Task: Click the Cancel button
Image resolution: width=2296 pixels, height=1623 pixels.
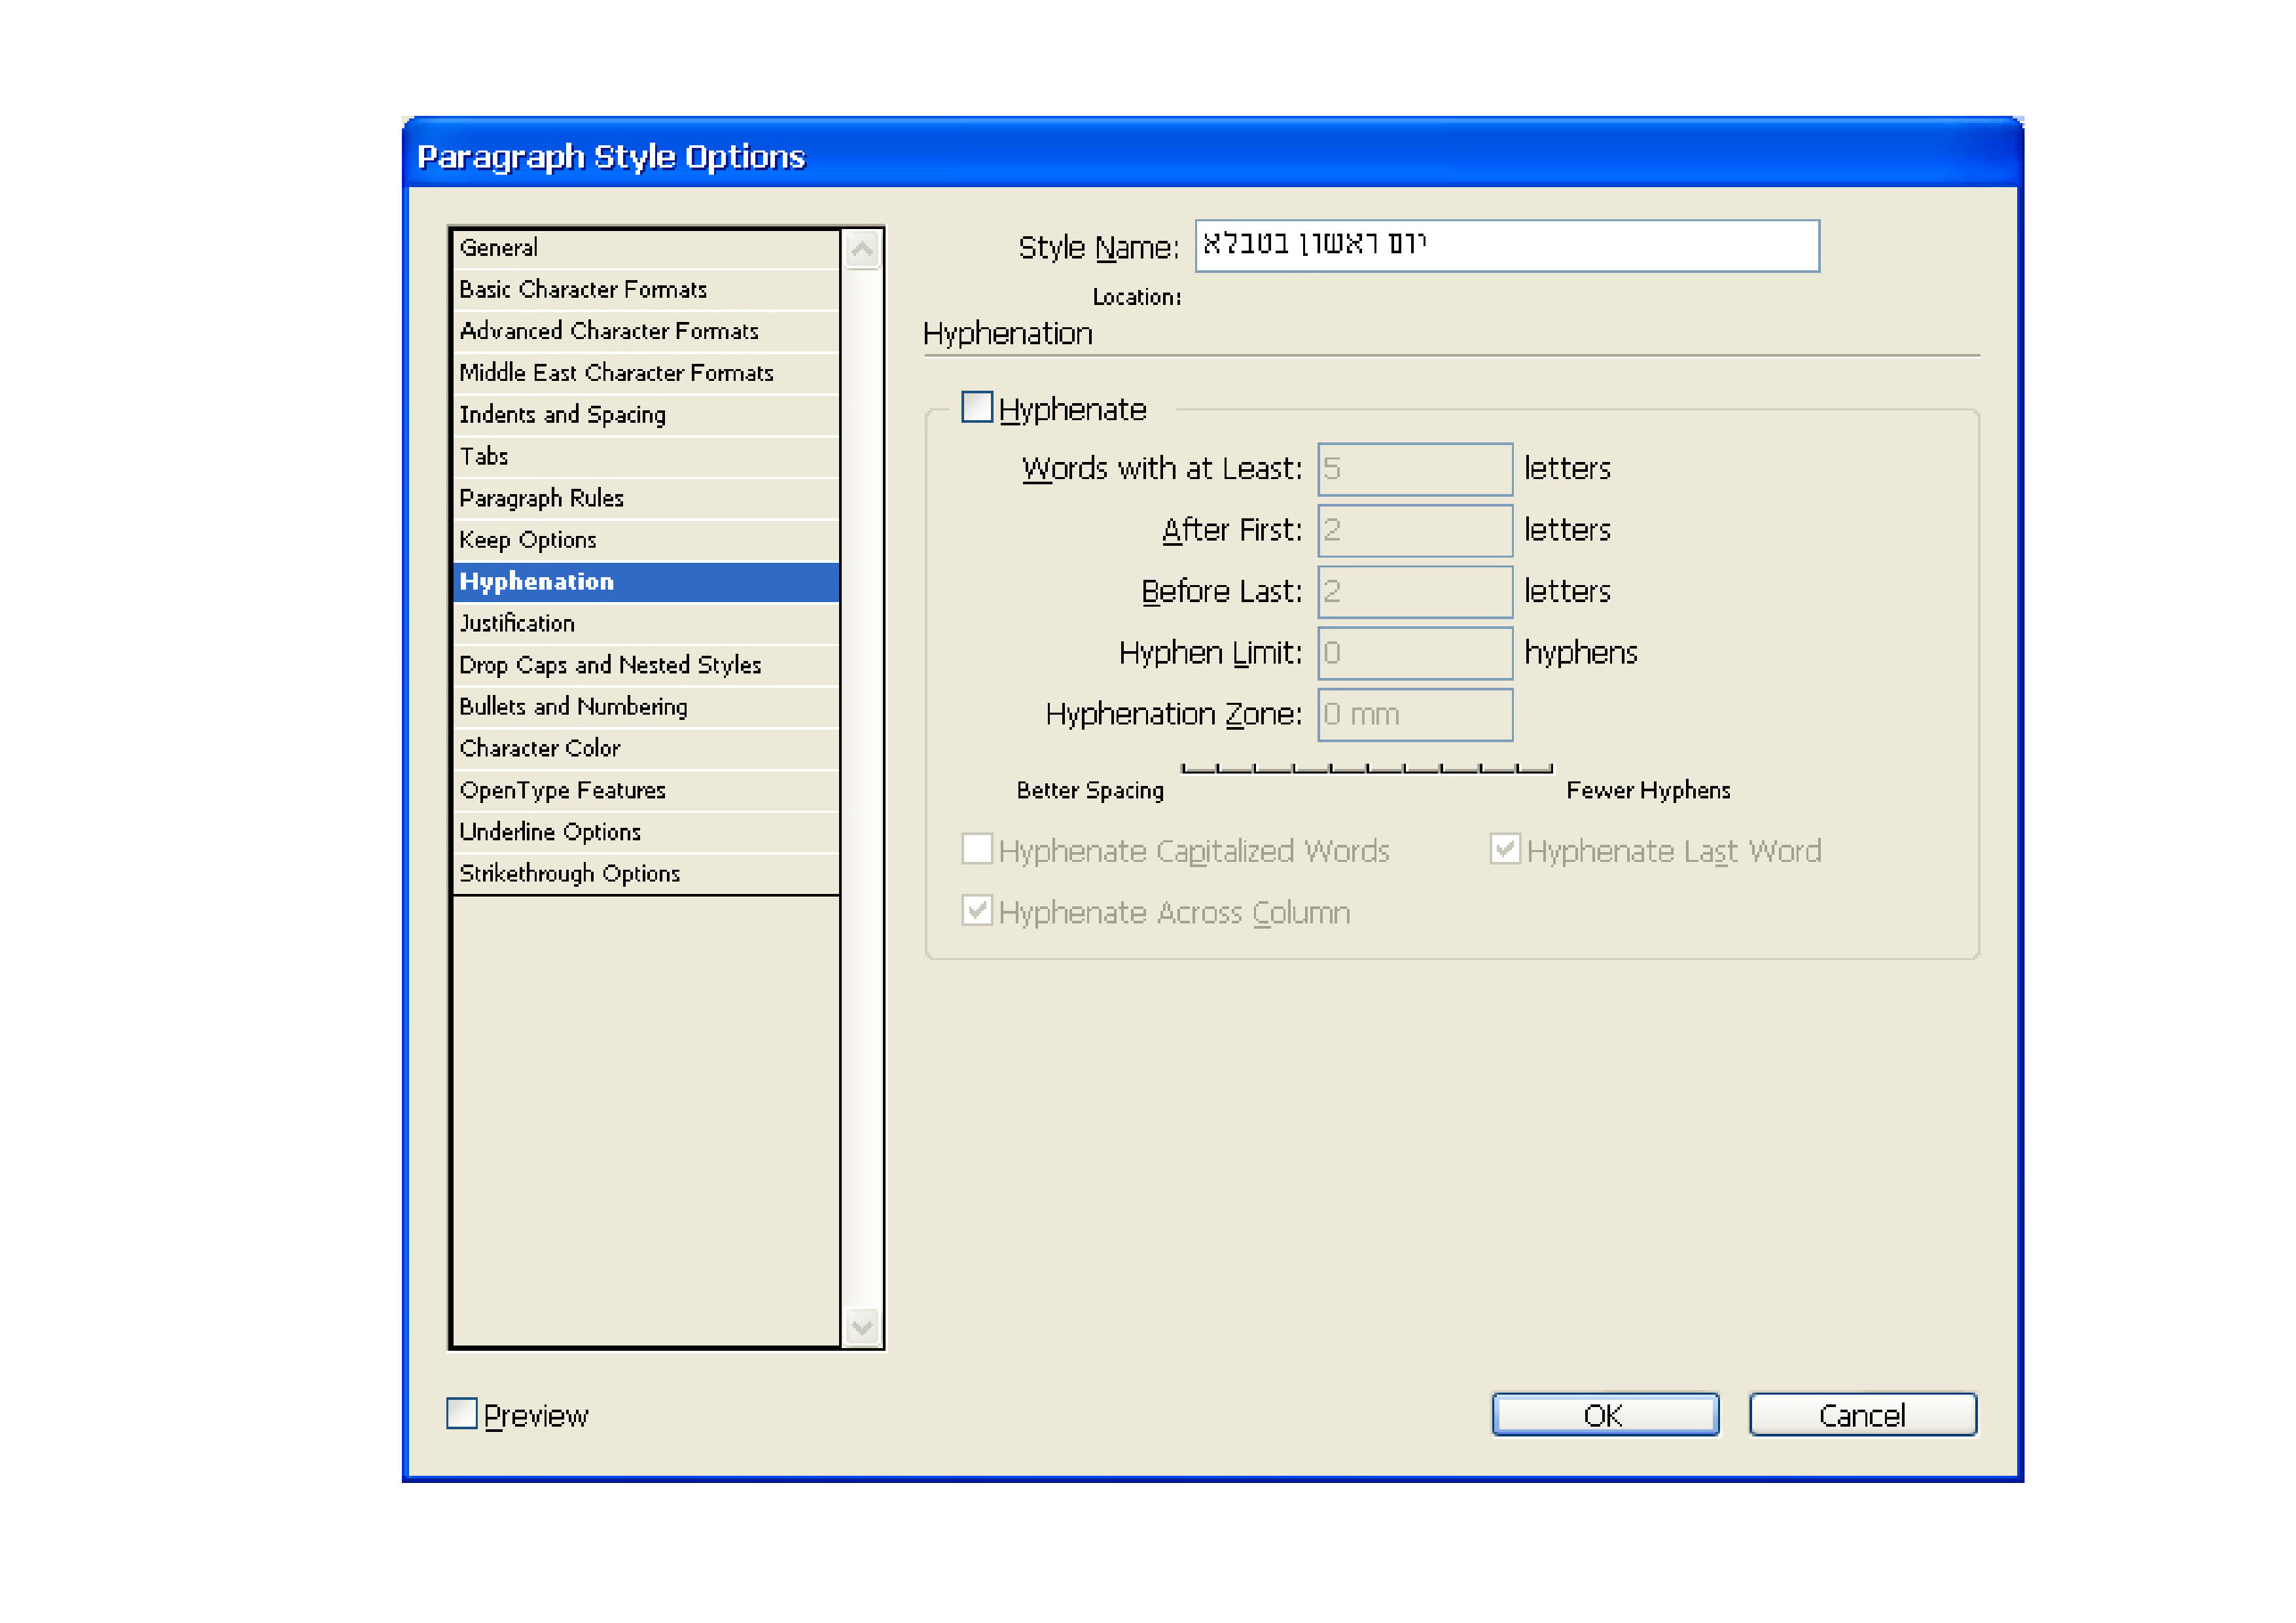Action: [1862, 1414]
